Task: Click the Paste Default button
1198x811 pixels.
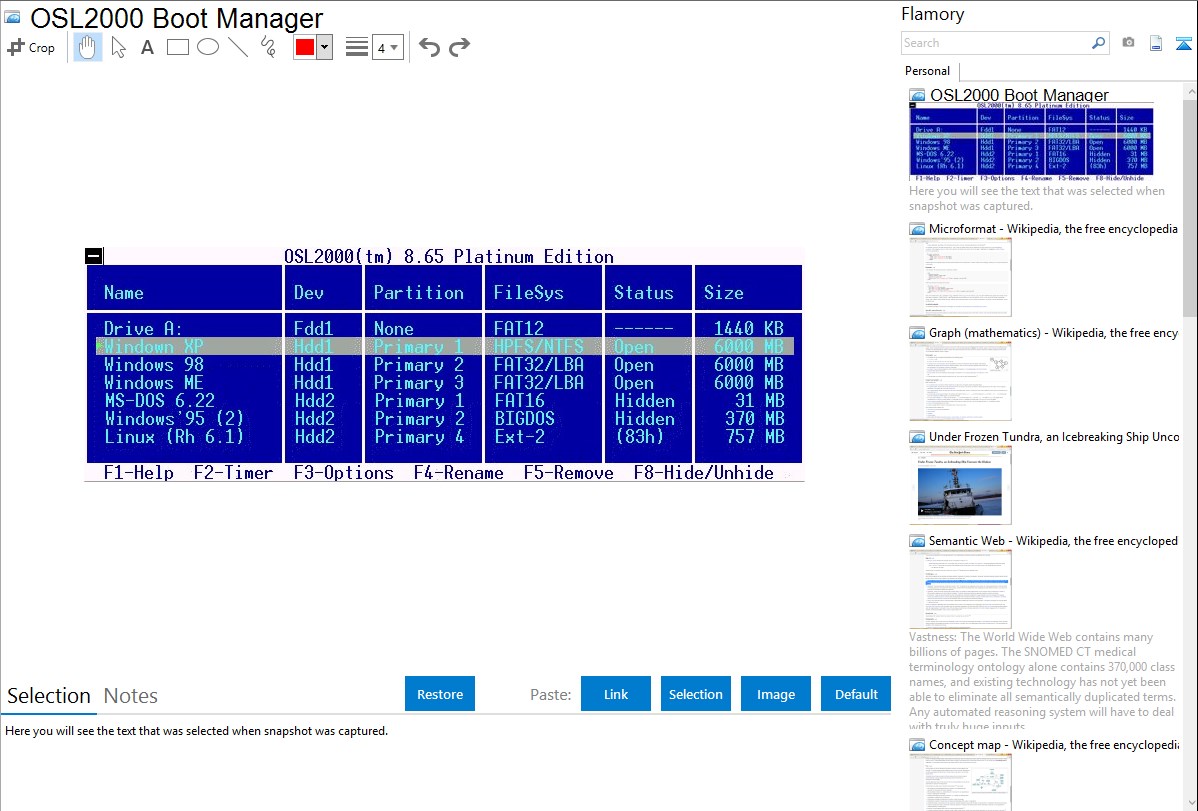Action: [x=856, y=694]
